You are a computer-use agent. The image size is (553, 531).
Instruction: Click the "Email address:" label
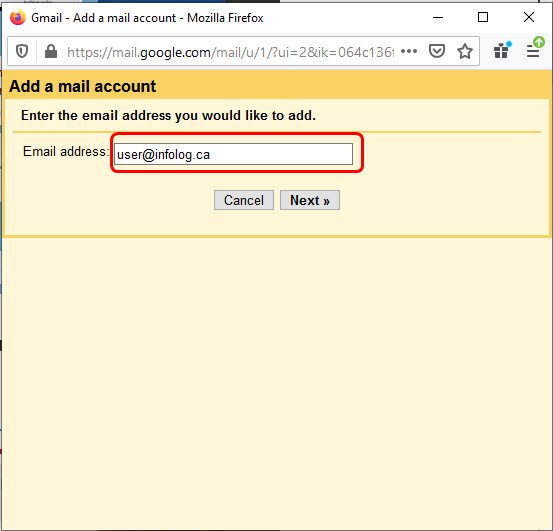[x=65, y=152]
